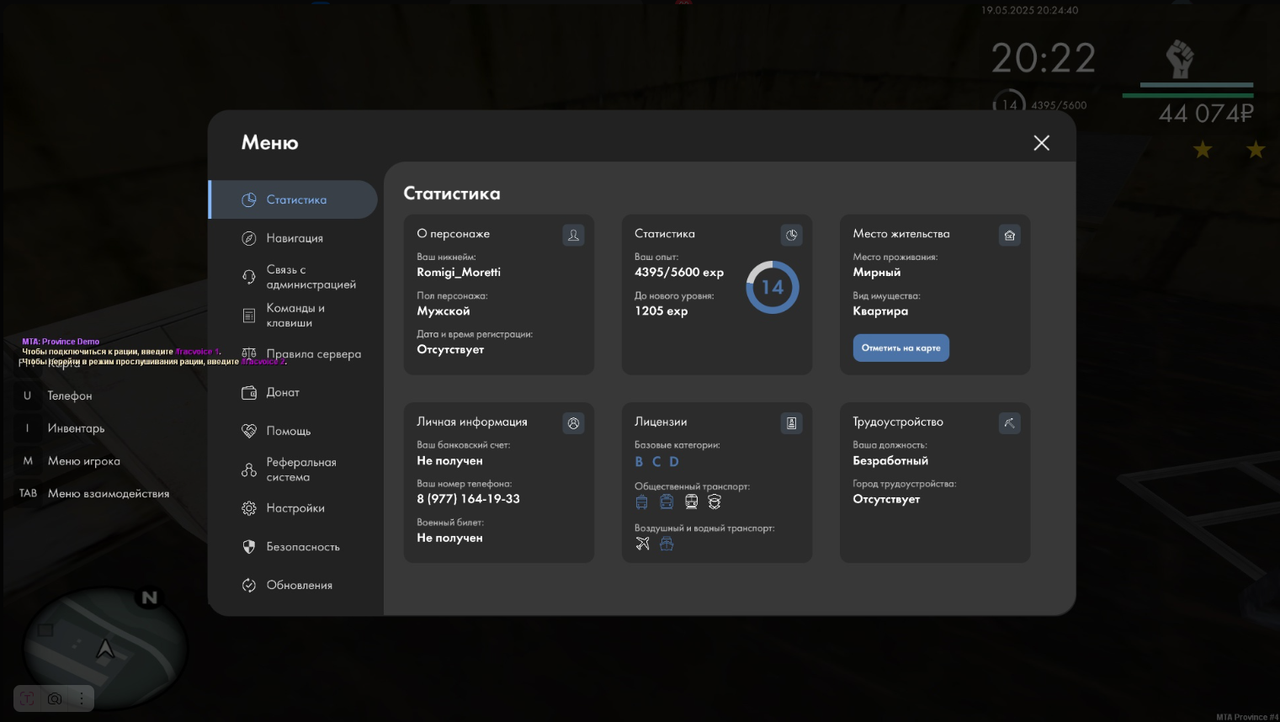Click the Квартира property type value
The width and height of the screenshot is (1280, 722).
coord(881,311)
